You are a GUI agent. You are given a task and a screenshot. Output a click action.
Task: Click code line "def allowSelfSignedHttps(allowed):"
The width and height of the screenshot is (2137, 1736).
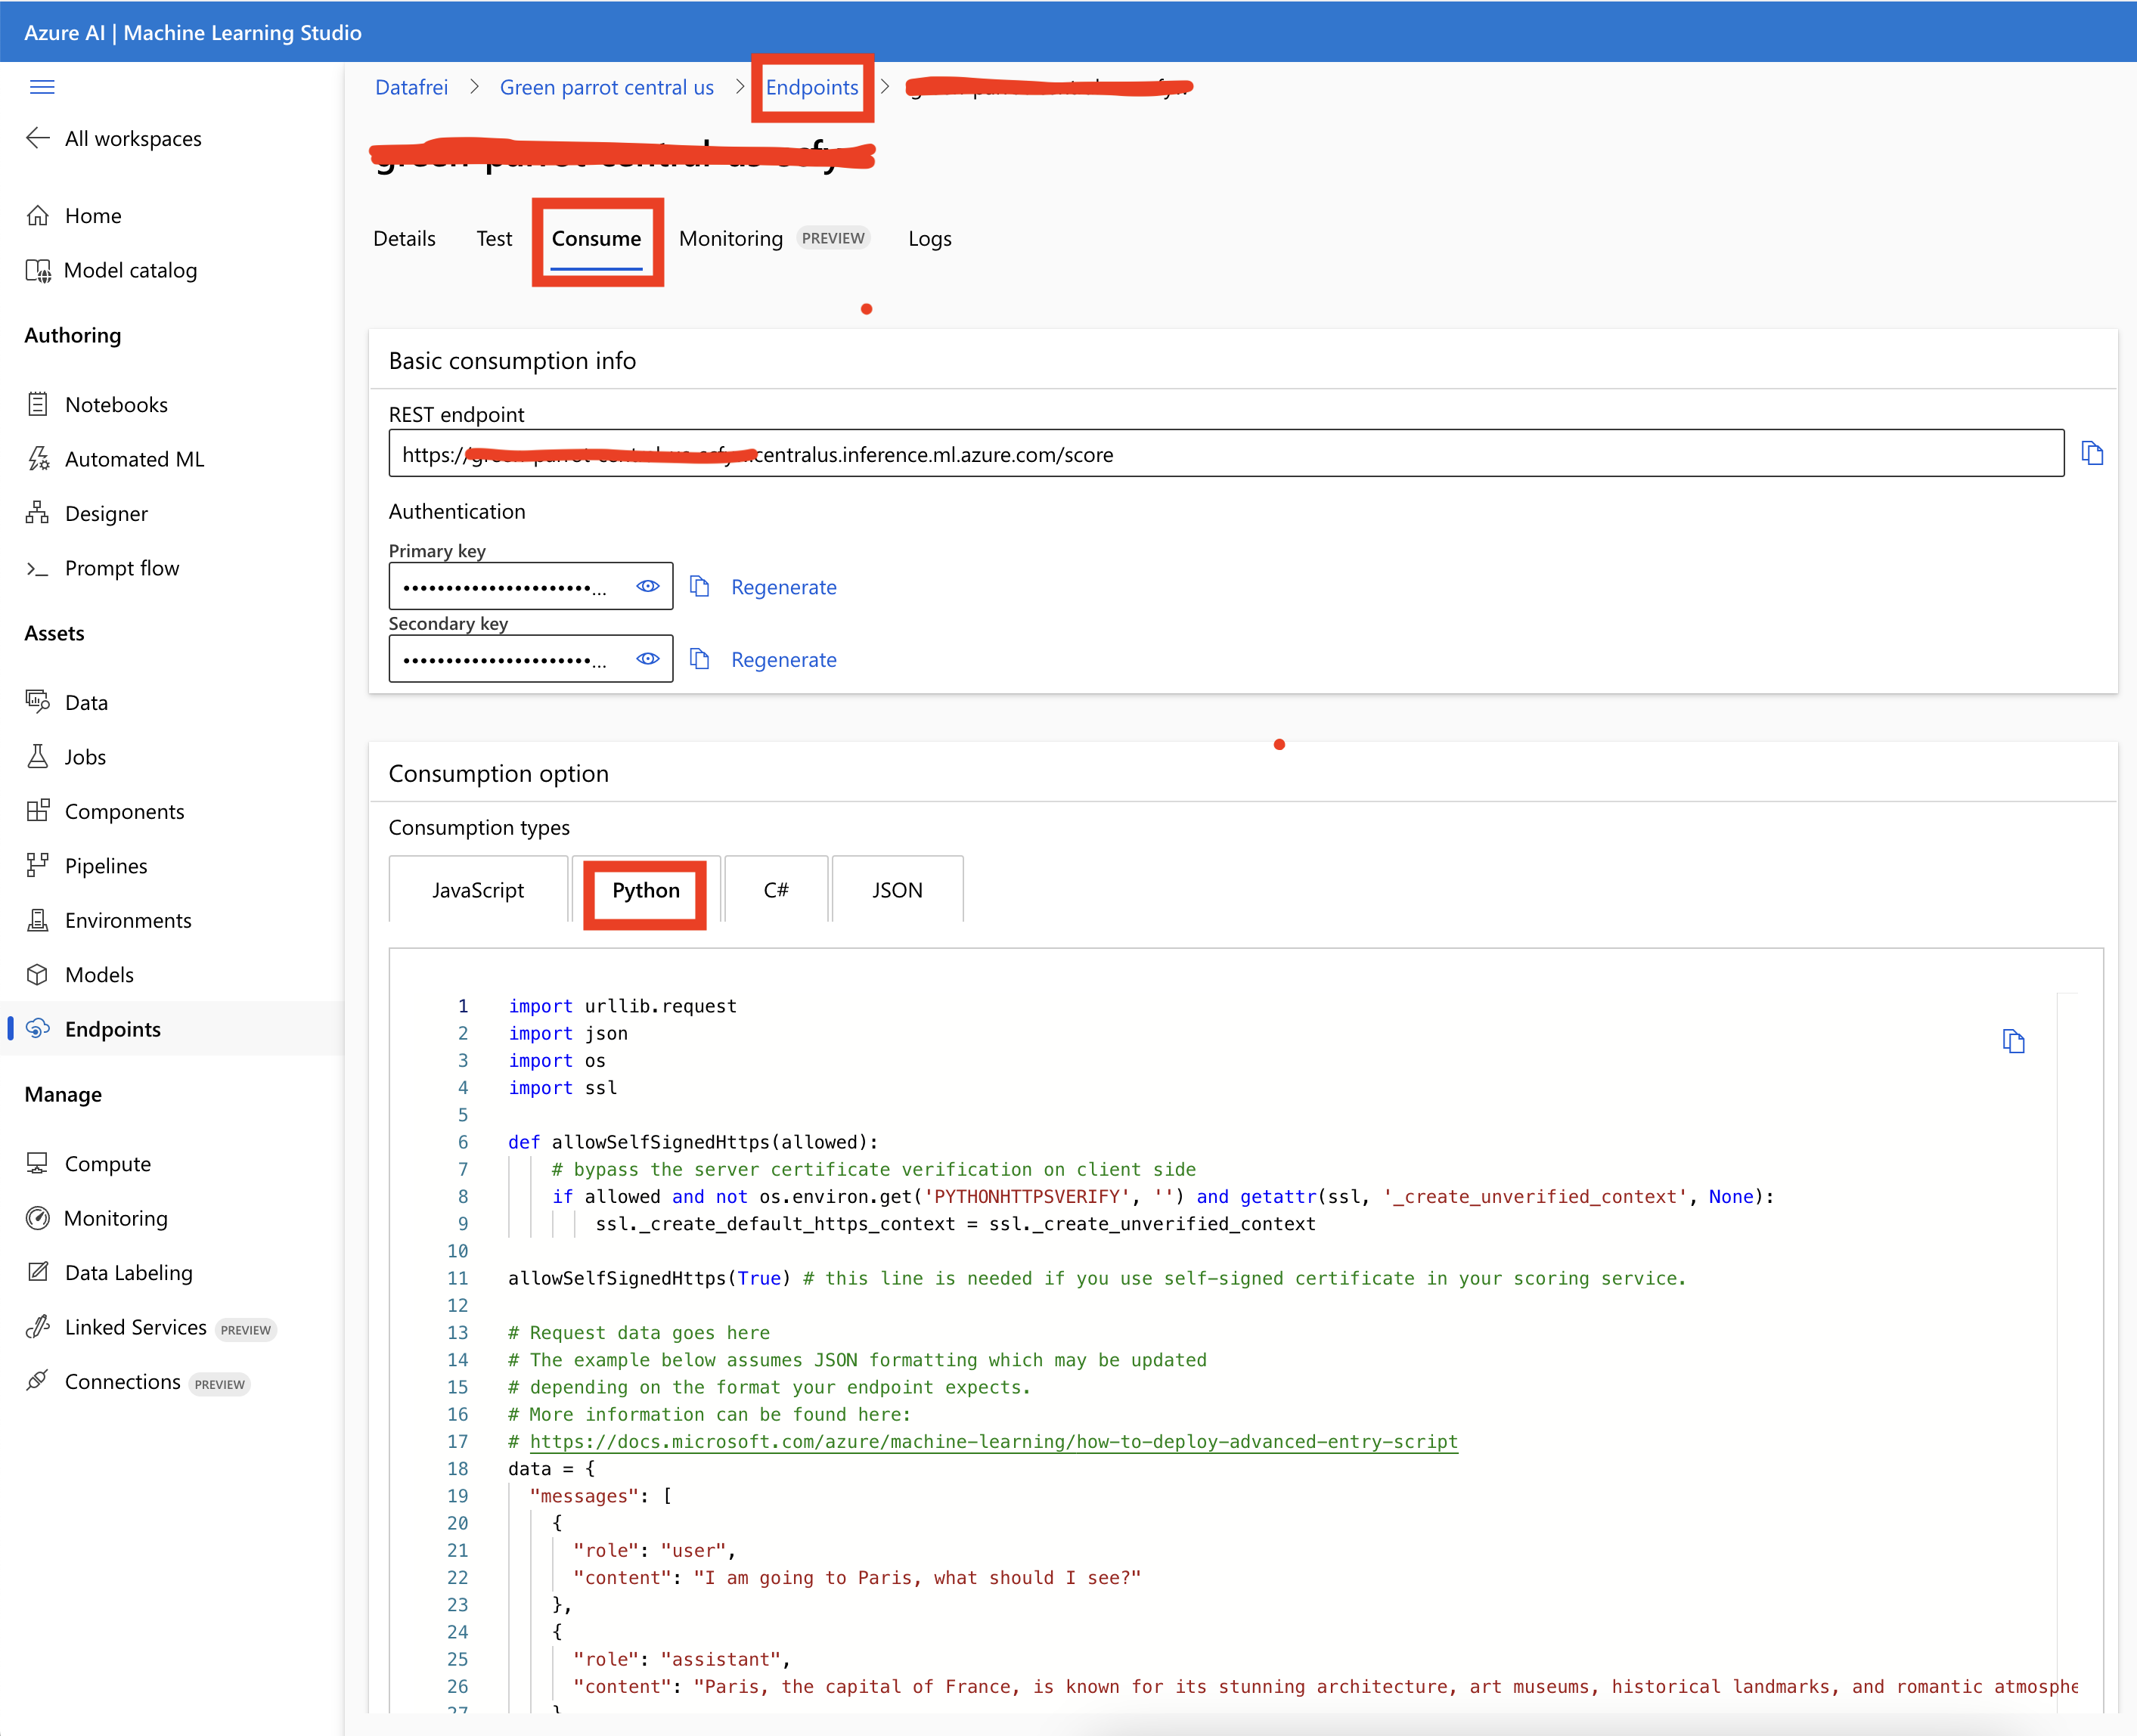pos(693,1142)
